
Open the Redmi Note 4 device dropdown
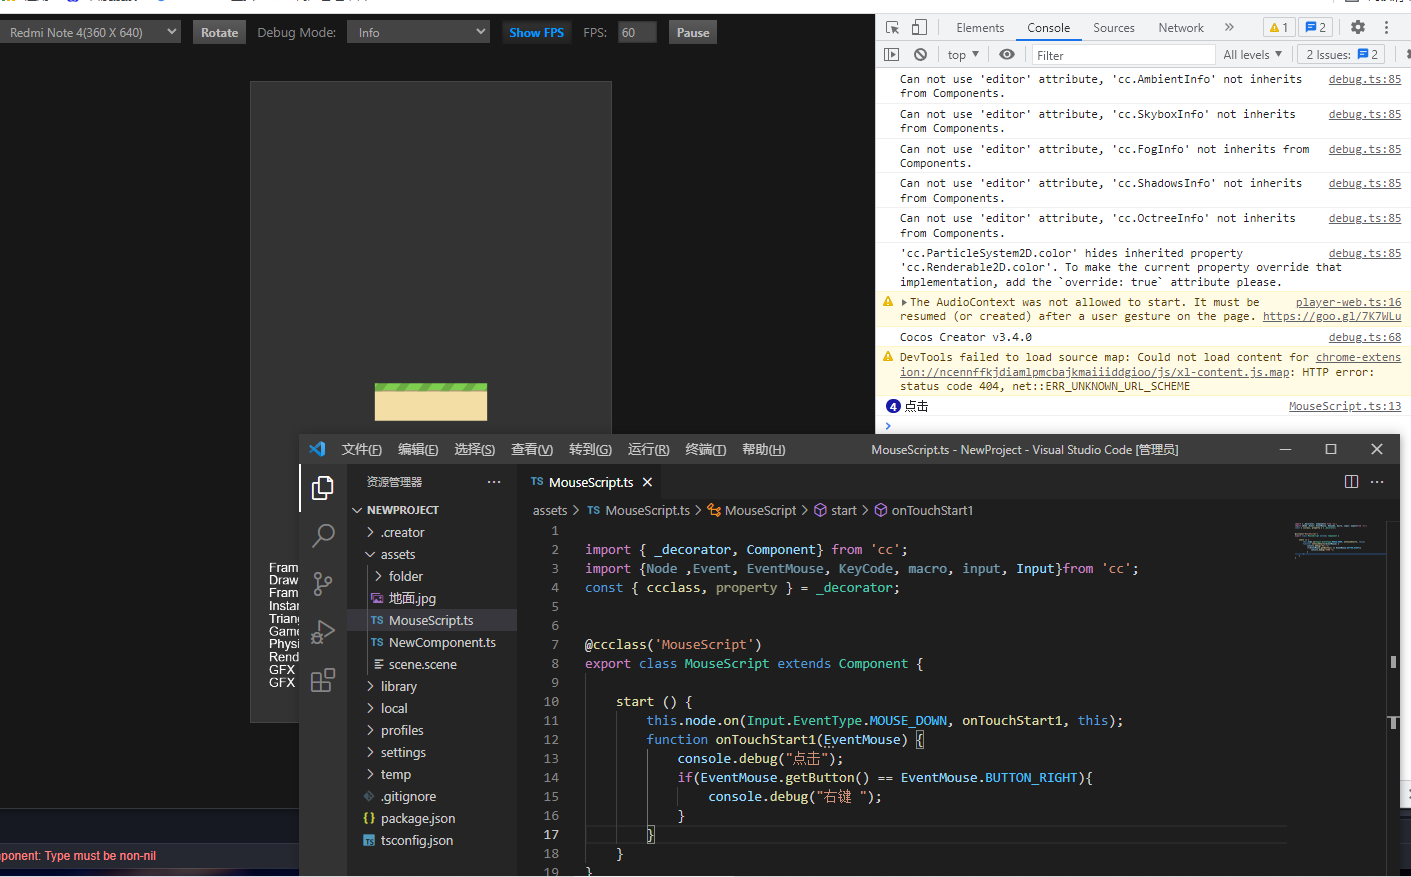point(90,33)
